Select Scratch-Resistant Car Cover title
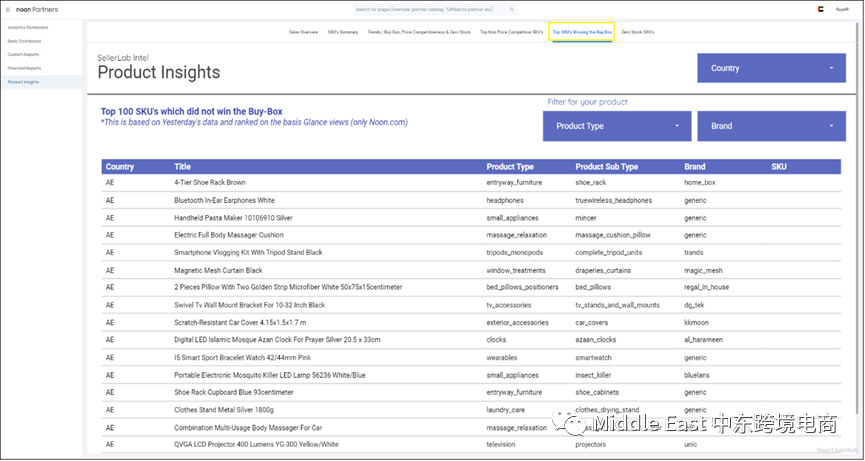 (240, 323)
